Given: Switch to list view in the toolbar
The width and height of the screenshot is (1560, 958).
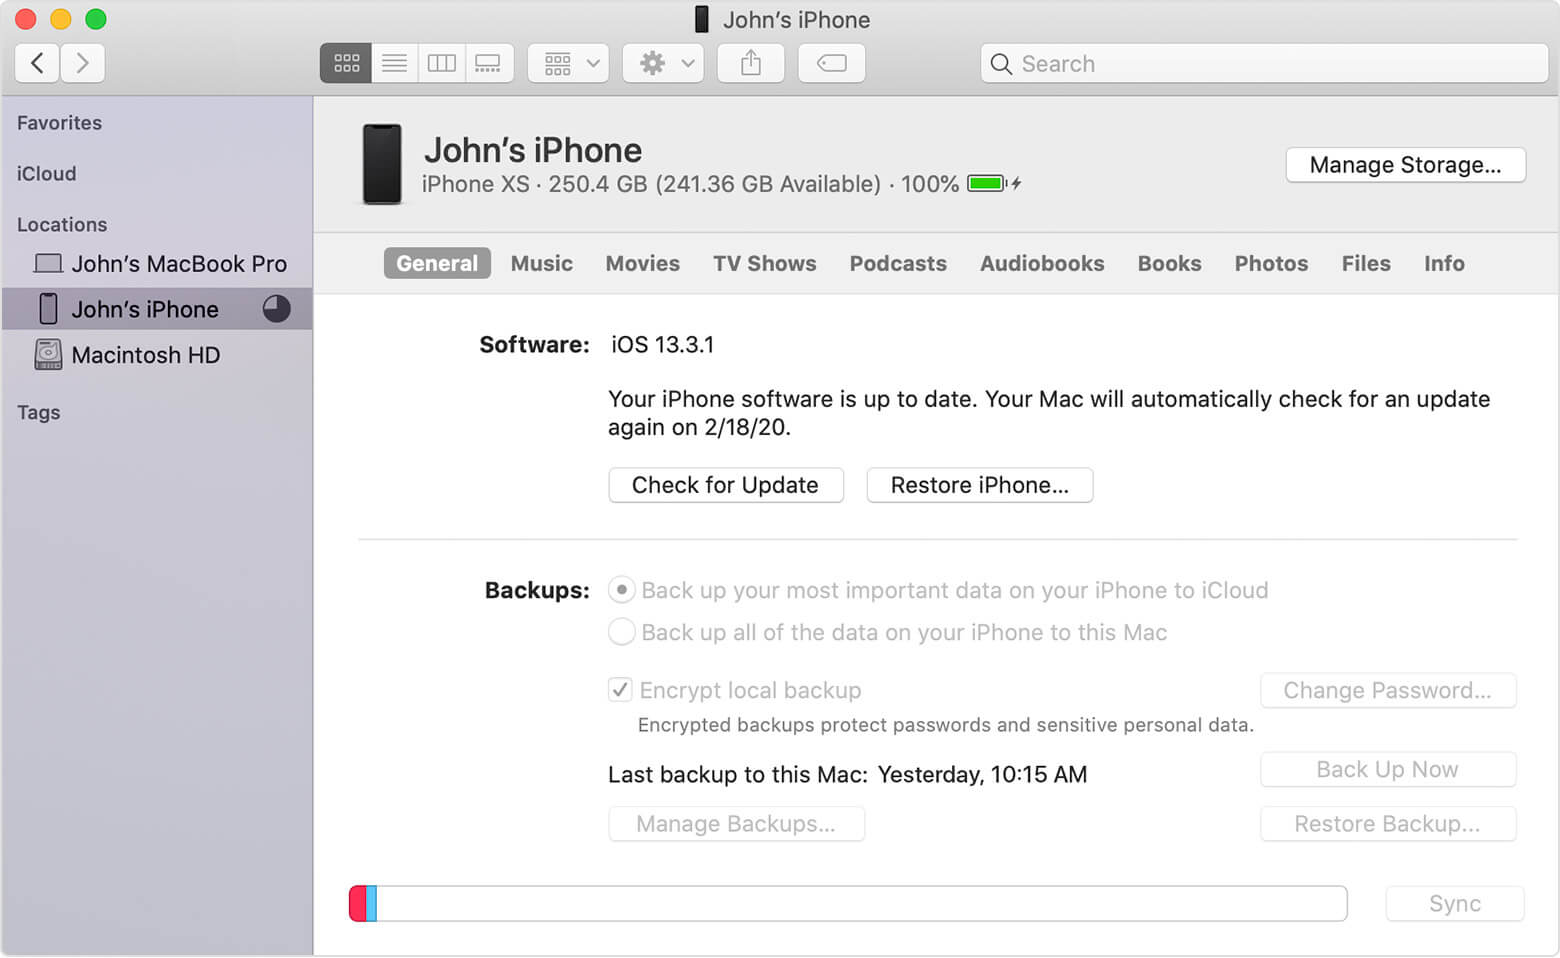Looking at the screenshot, I should 393,62.
